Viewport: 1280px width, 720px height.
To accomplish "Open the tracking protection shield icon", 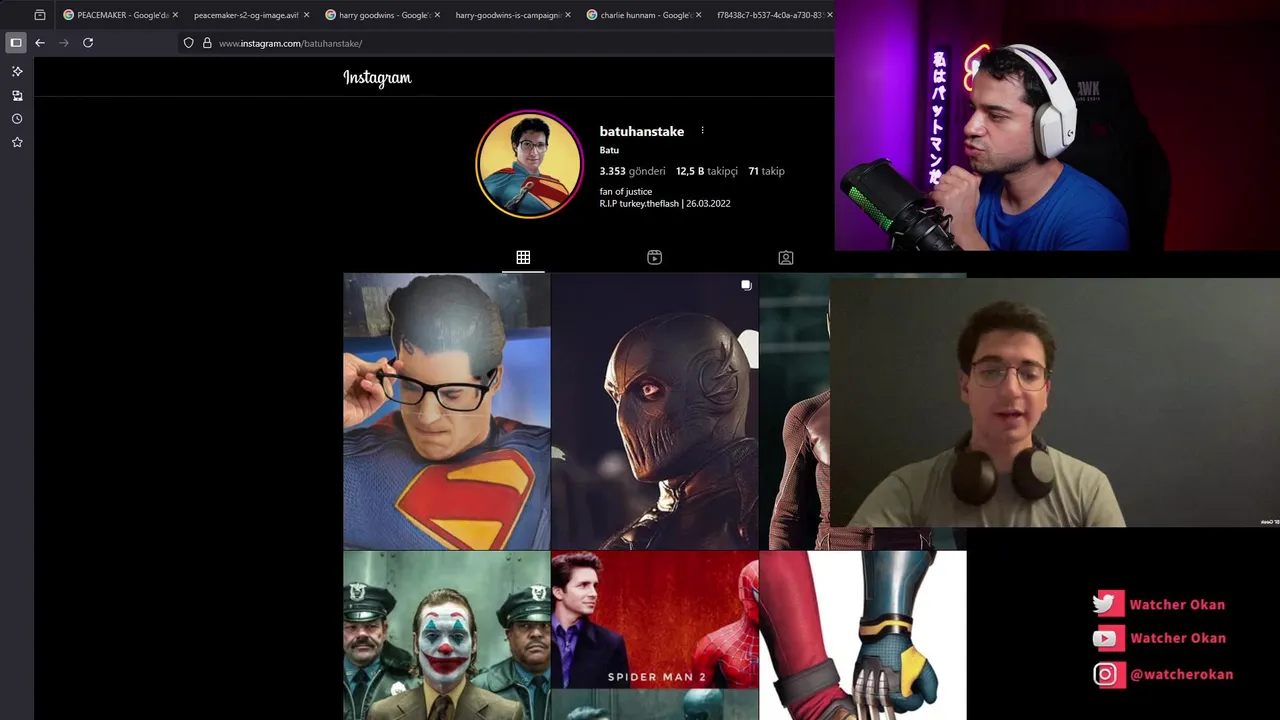I will tap(188, 43).
